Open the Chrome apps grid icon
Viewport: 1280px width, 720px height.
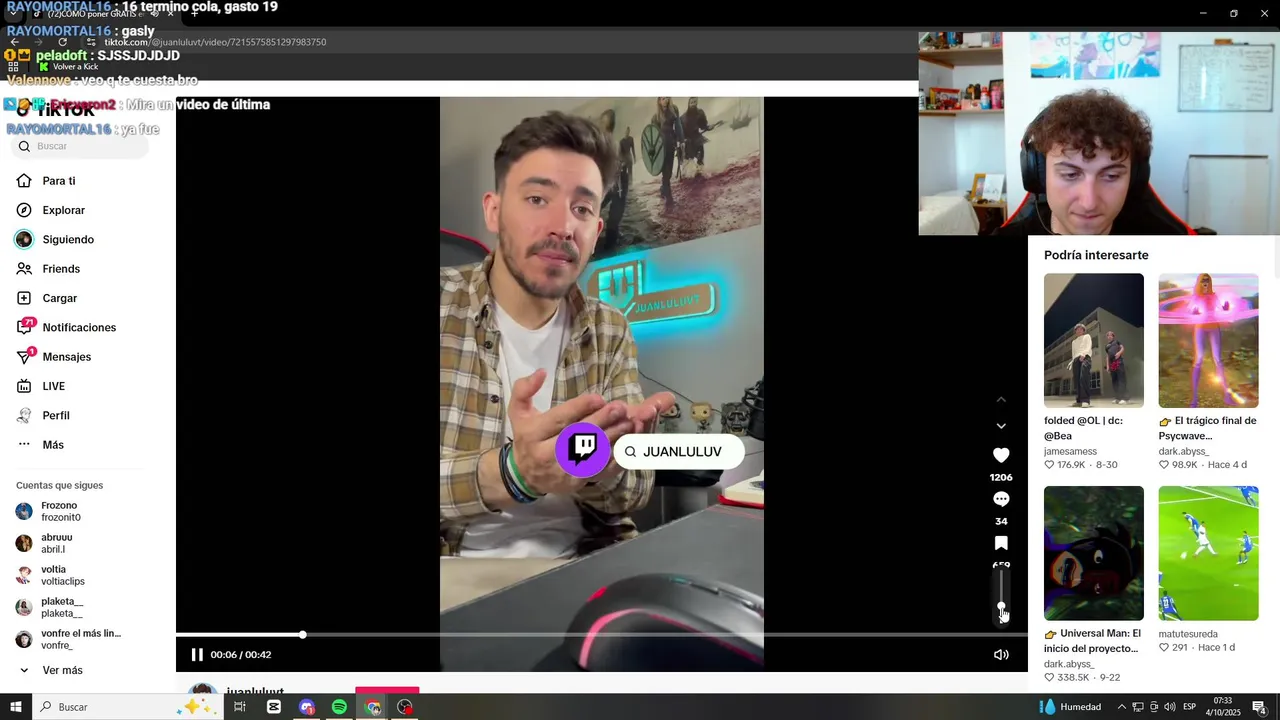coord(13,66)
